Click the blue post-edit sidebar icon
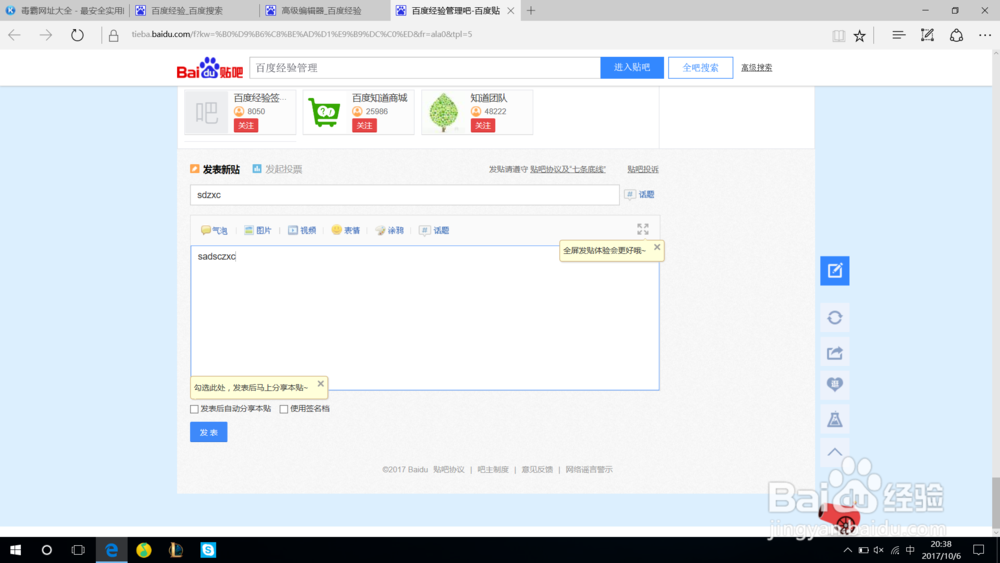 point(835,271)
